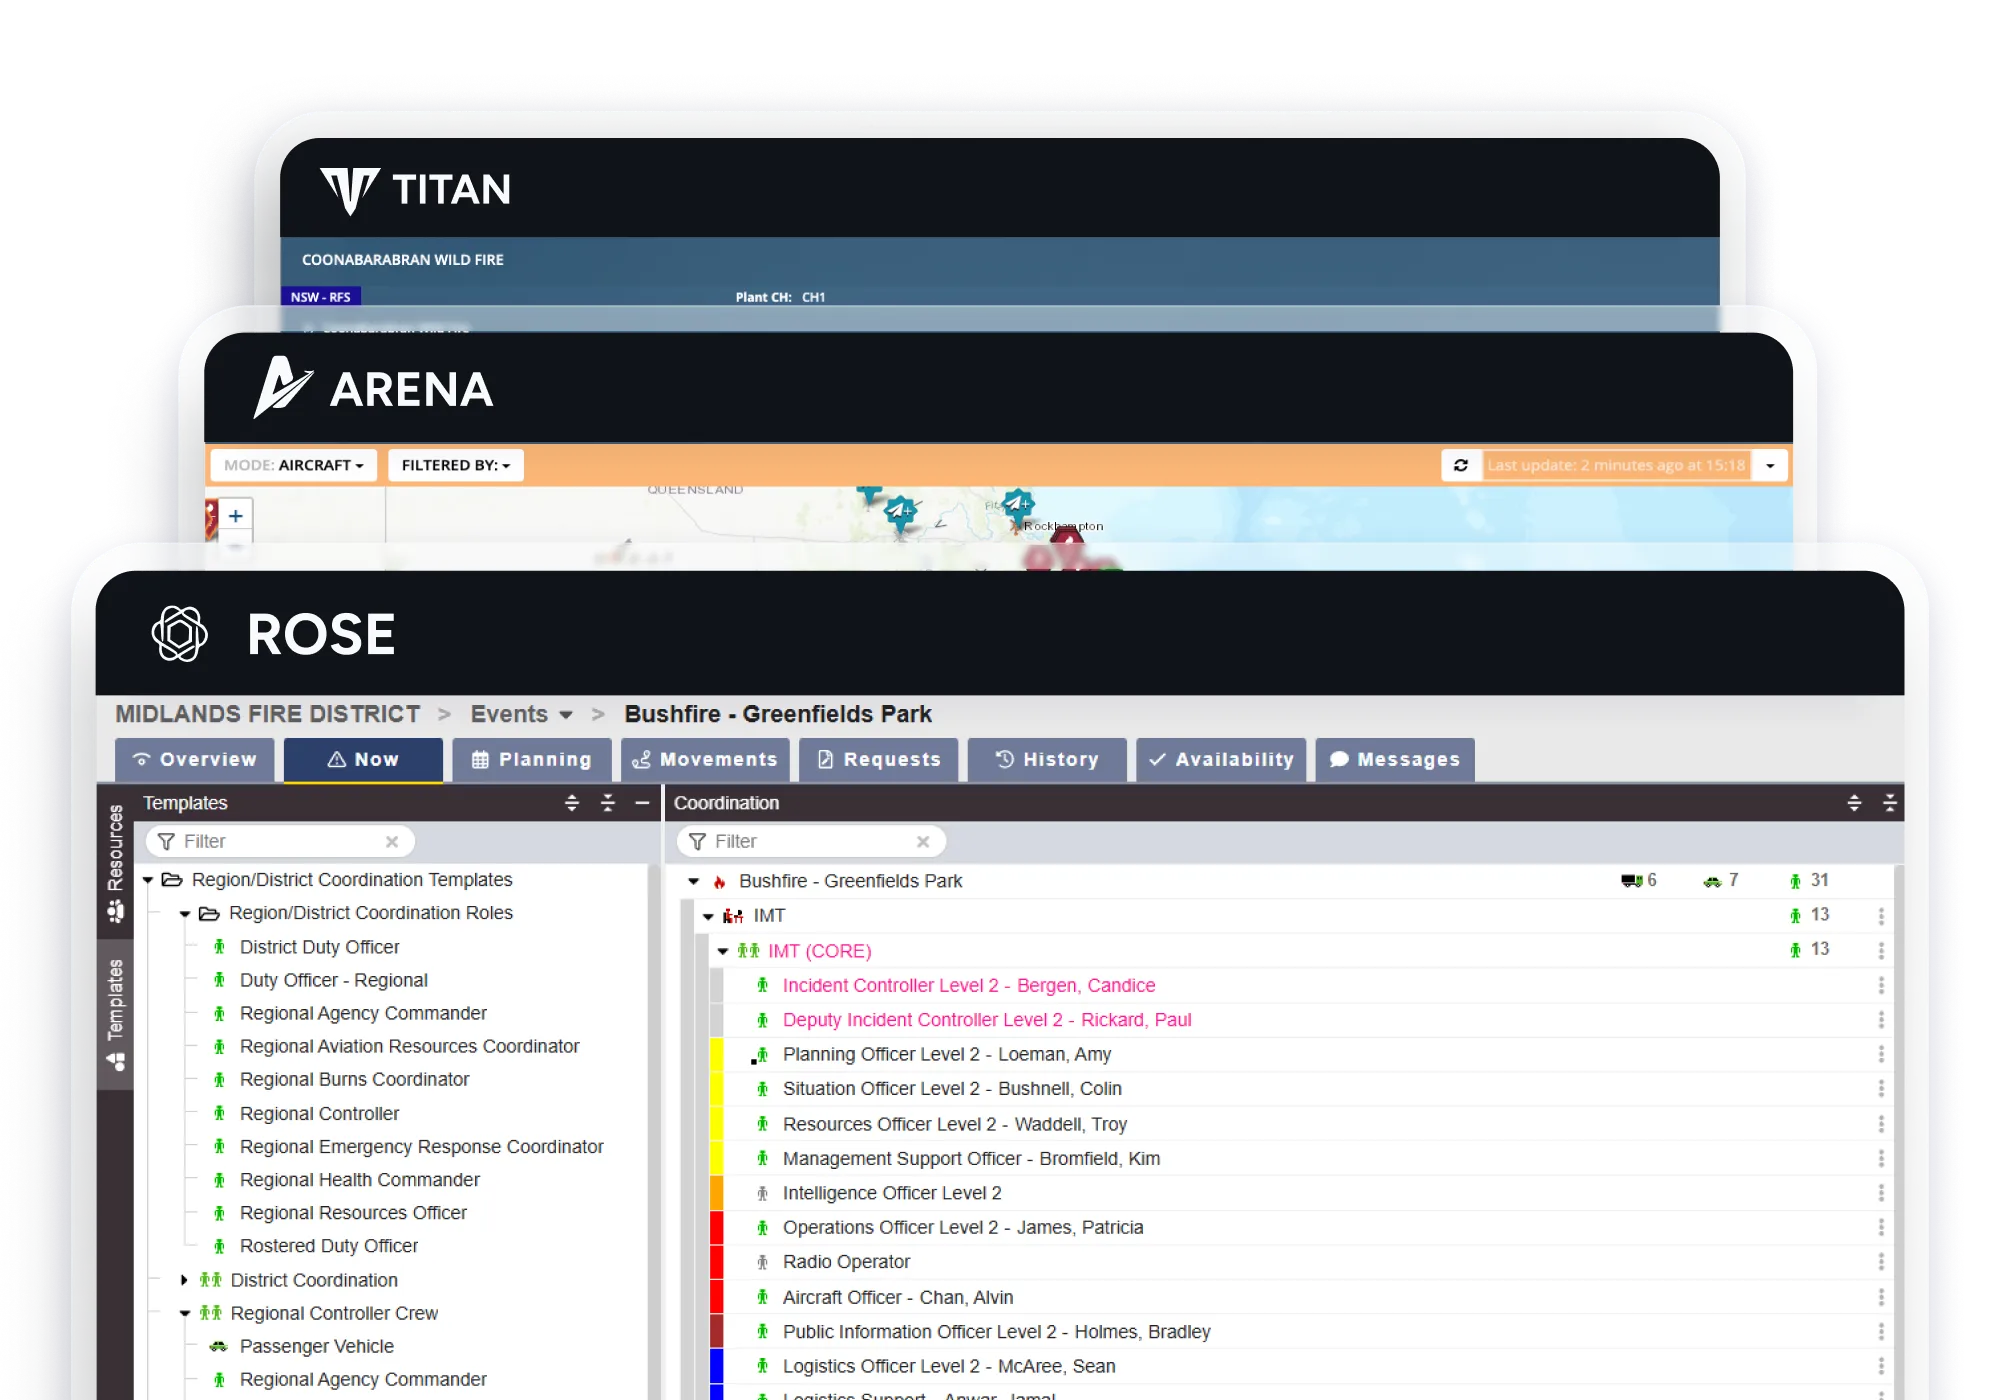Click the collapse-all icon in the Coordination header
Screen dimensions: 2000x1400
tap(1890, 802)
